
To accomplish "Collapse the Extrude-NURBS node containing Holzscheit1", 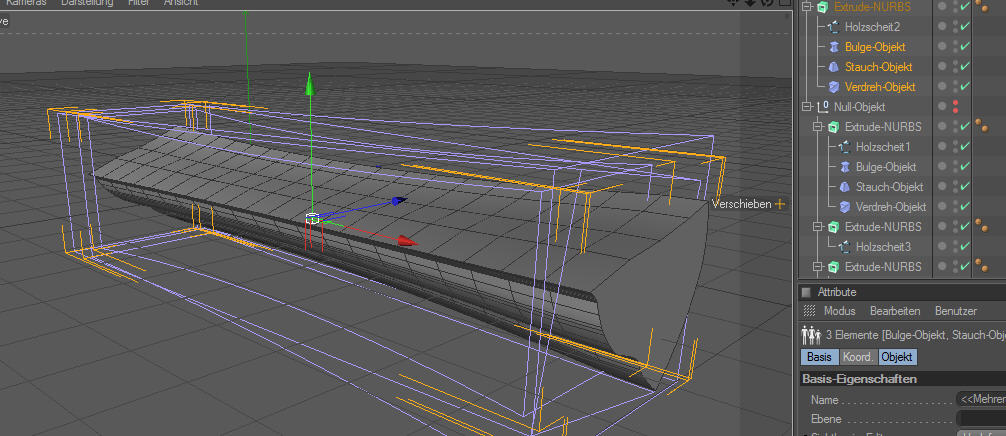I will pyautogui.click(x=817, y=127).
